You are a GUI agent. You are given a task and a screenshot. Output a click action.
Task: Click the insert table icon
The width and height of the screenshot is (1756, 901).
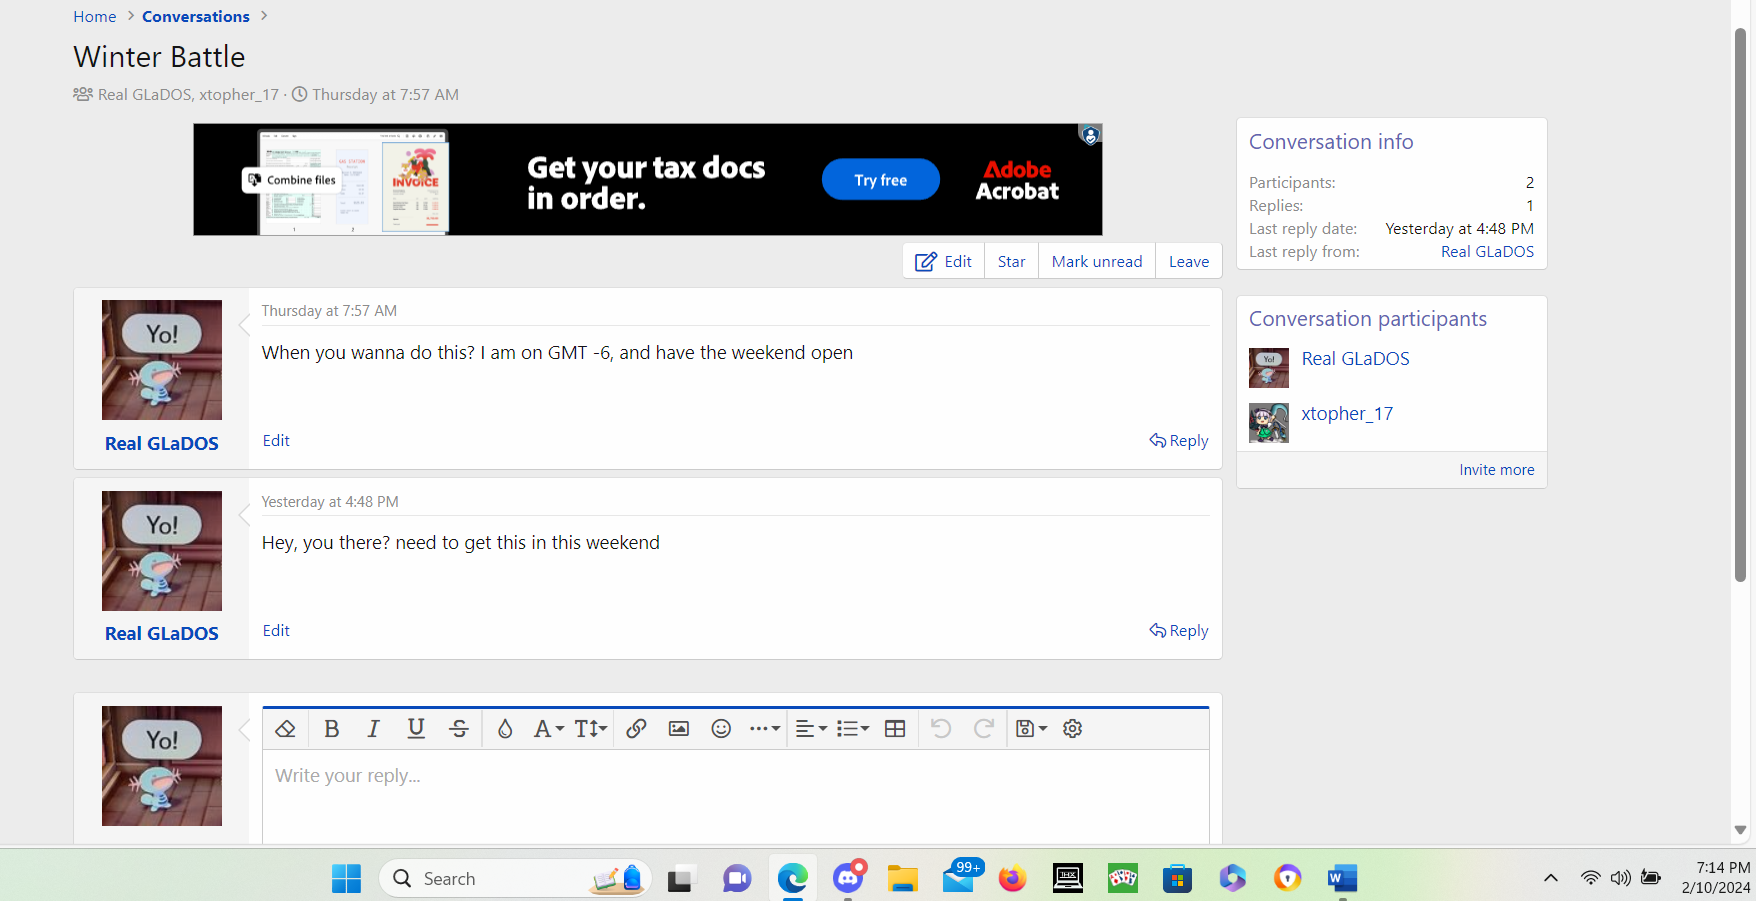point(895,729)
